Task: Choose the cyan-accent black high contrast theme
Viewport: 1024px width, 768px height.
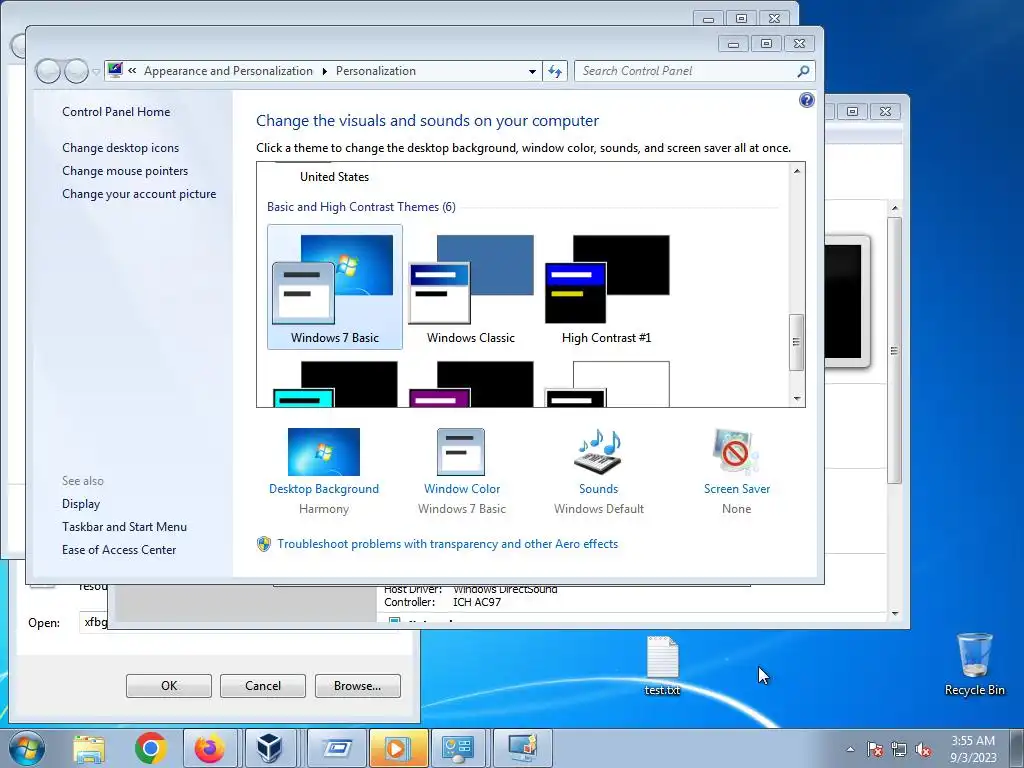Action: point(335,384)
